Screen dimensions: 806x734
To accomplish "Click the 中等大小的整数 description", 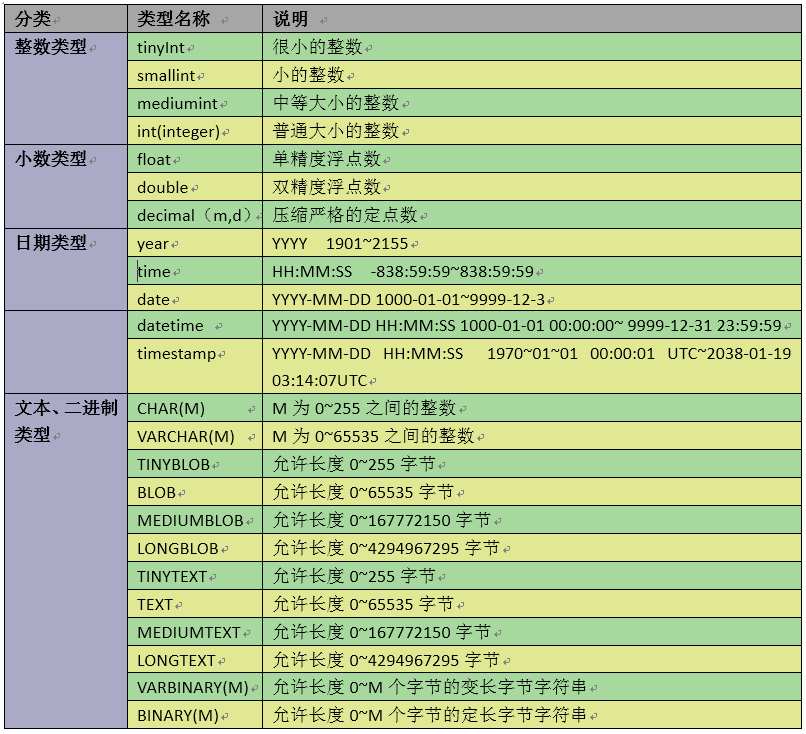I will click(x=336, y=103).
